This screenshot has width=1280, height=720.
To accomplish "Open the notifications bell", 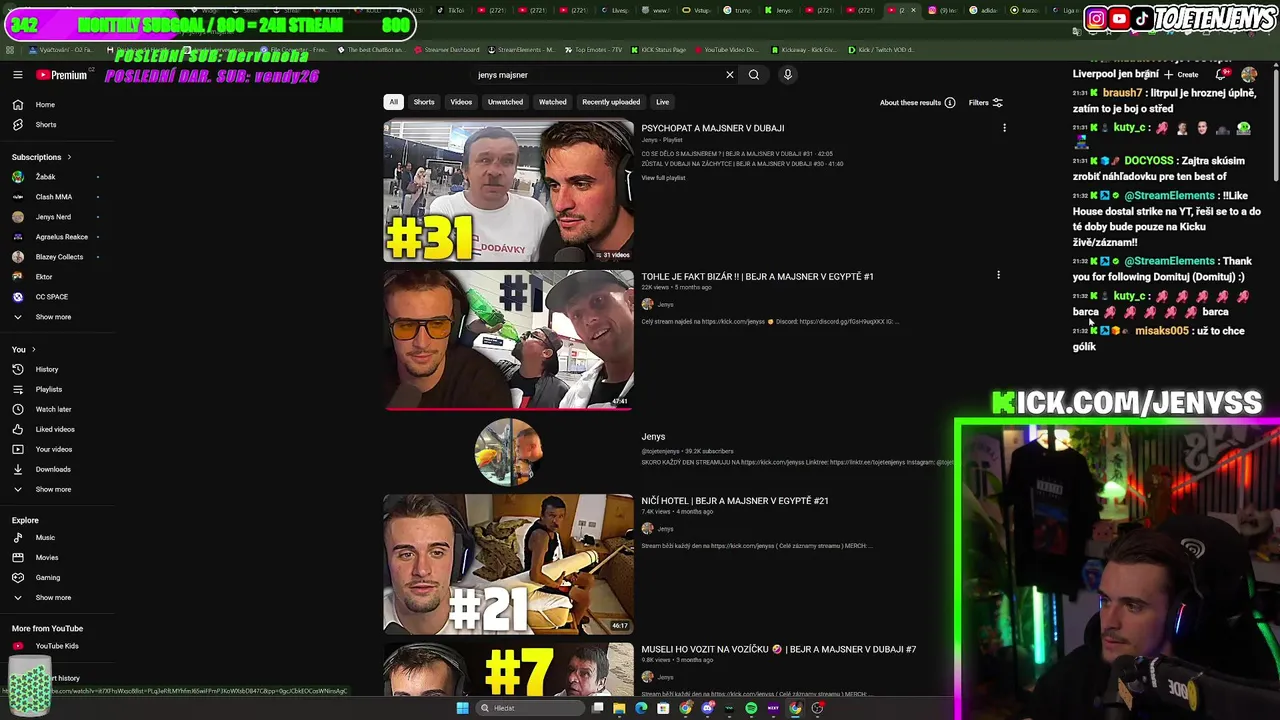I will pyautogui.click(x=1221, y=75).
